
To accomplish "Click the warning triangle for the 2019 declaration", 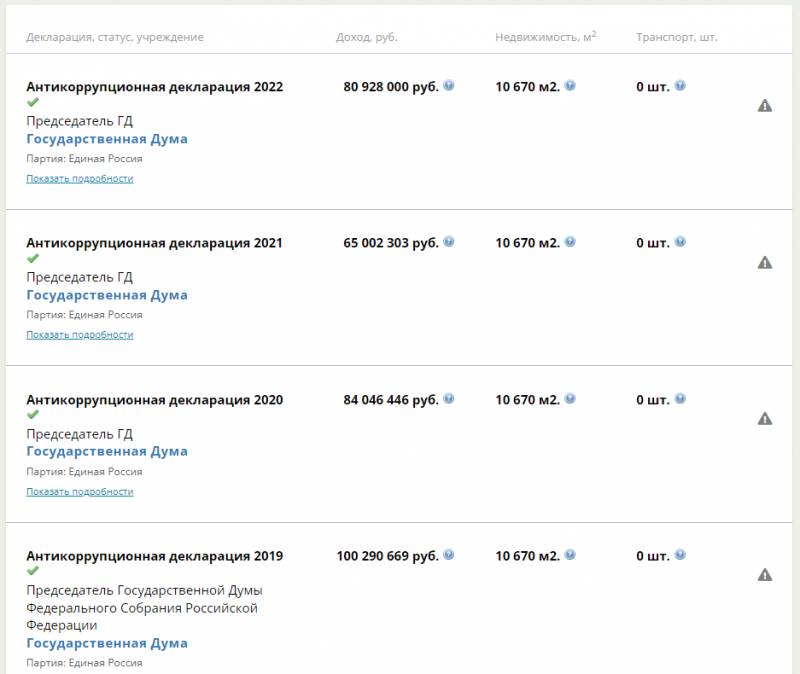I will pos(765,575).
